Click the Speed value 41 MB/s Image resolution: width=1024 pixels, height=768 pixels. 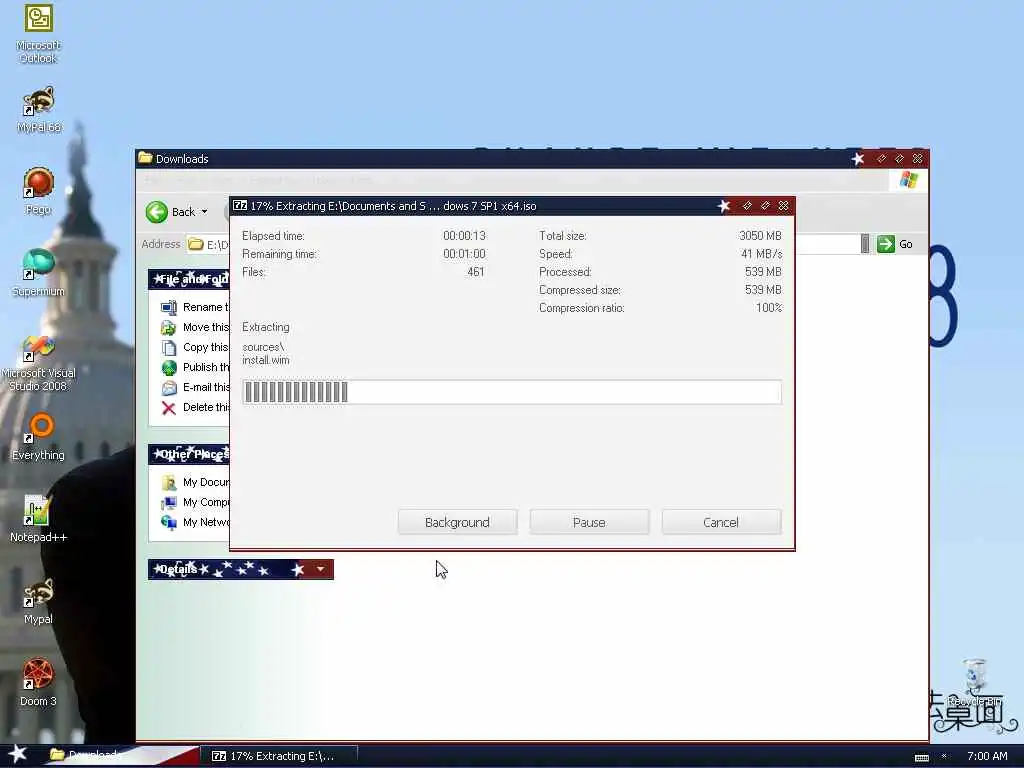[761, 254]
